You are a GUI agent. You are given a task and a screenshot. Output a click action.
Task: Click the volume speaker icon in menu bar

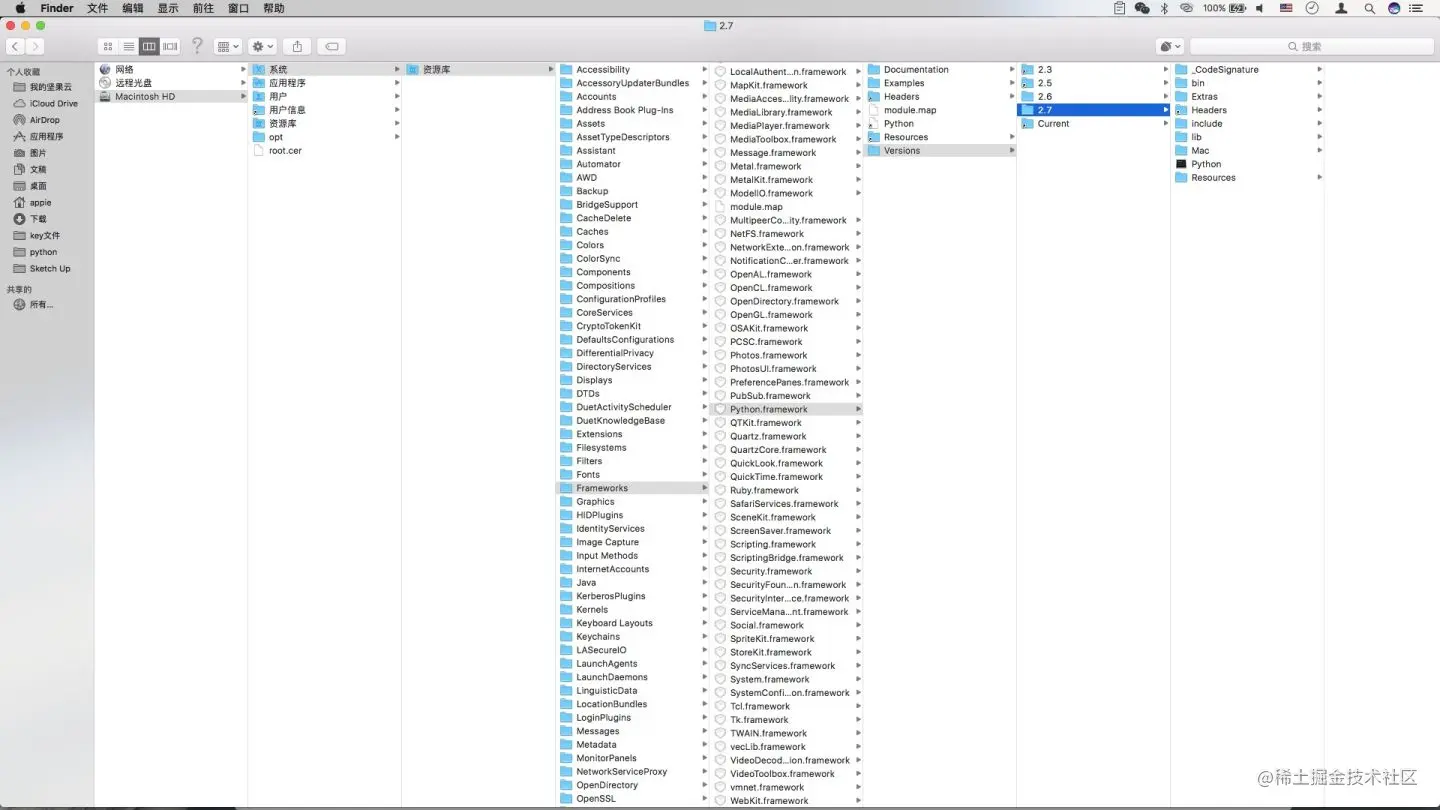(x=1260, y=8)
